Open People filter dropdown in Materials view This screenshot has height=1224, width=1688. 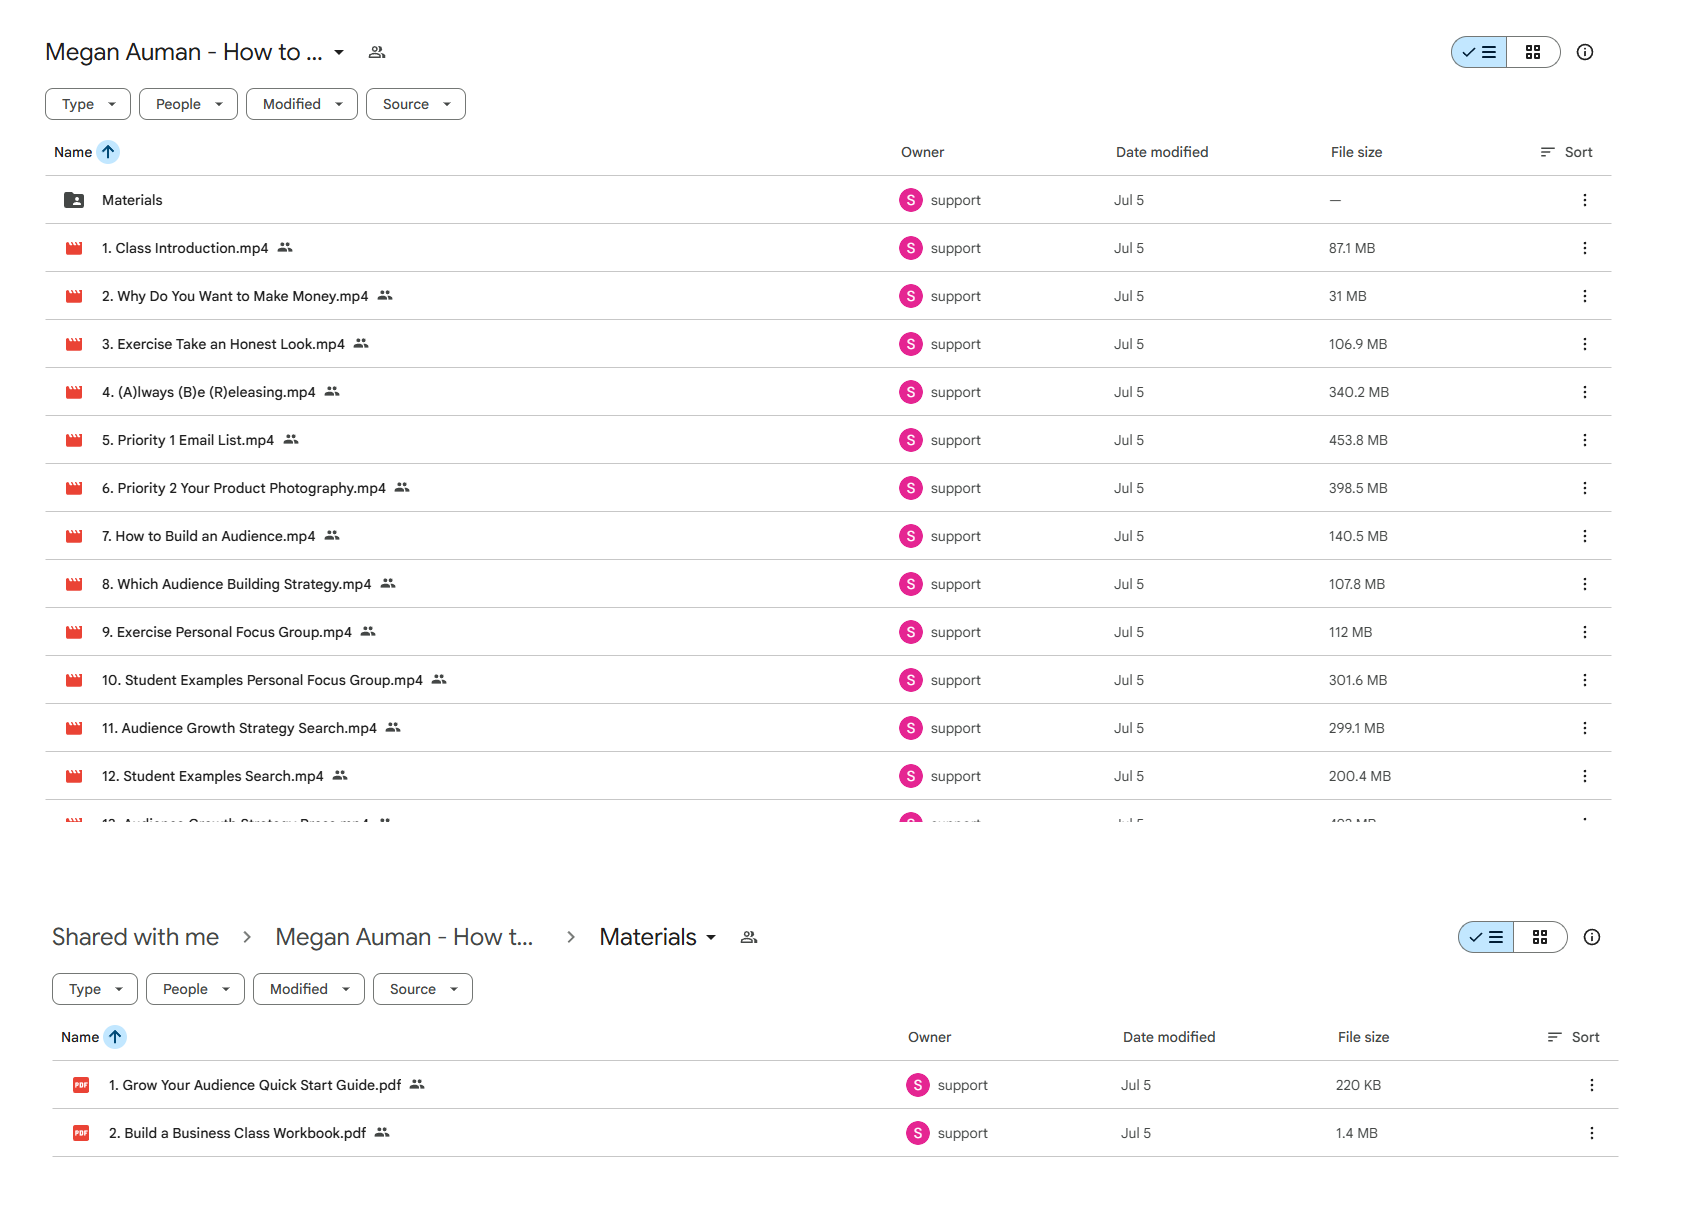click(x=195, y=989)
